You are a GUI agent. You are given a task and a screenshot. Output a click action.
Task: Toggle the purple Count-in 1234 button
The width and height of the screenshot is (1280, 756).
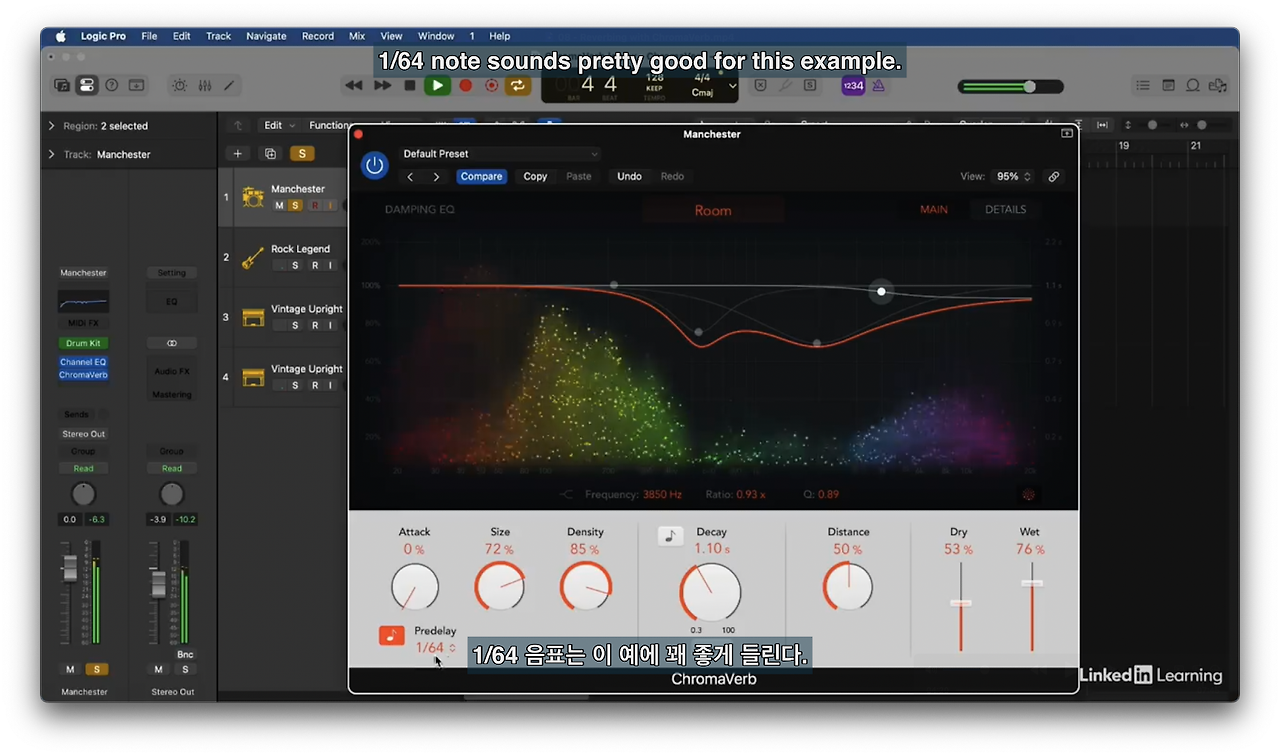pos(853,86)
